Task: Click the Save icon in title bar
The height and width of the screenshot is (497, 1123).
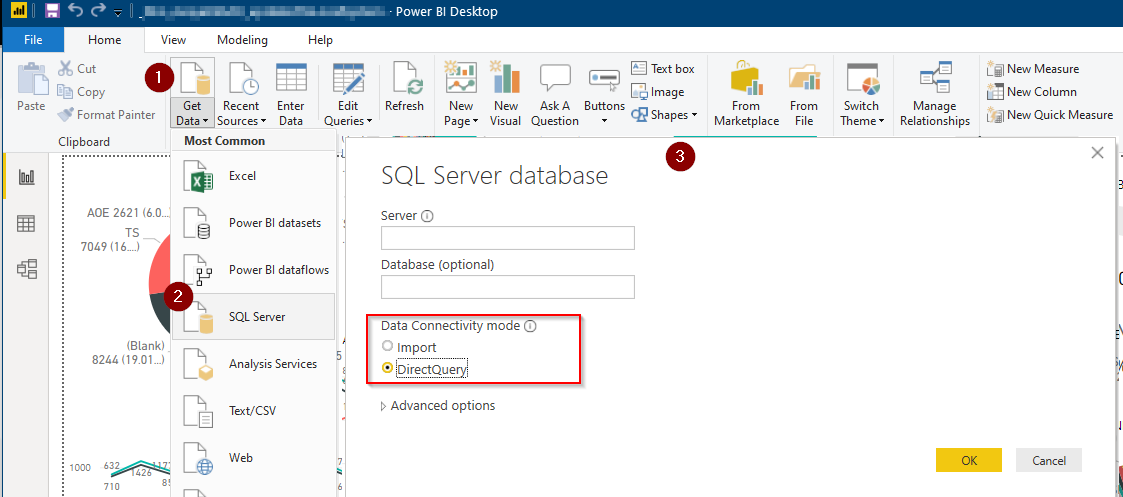Action: (52, 11)
